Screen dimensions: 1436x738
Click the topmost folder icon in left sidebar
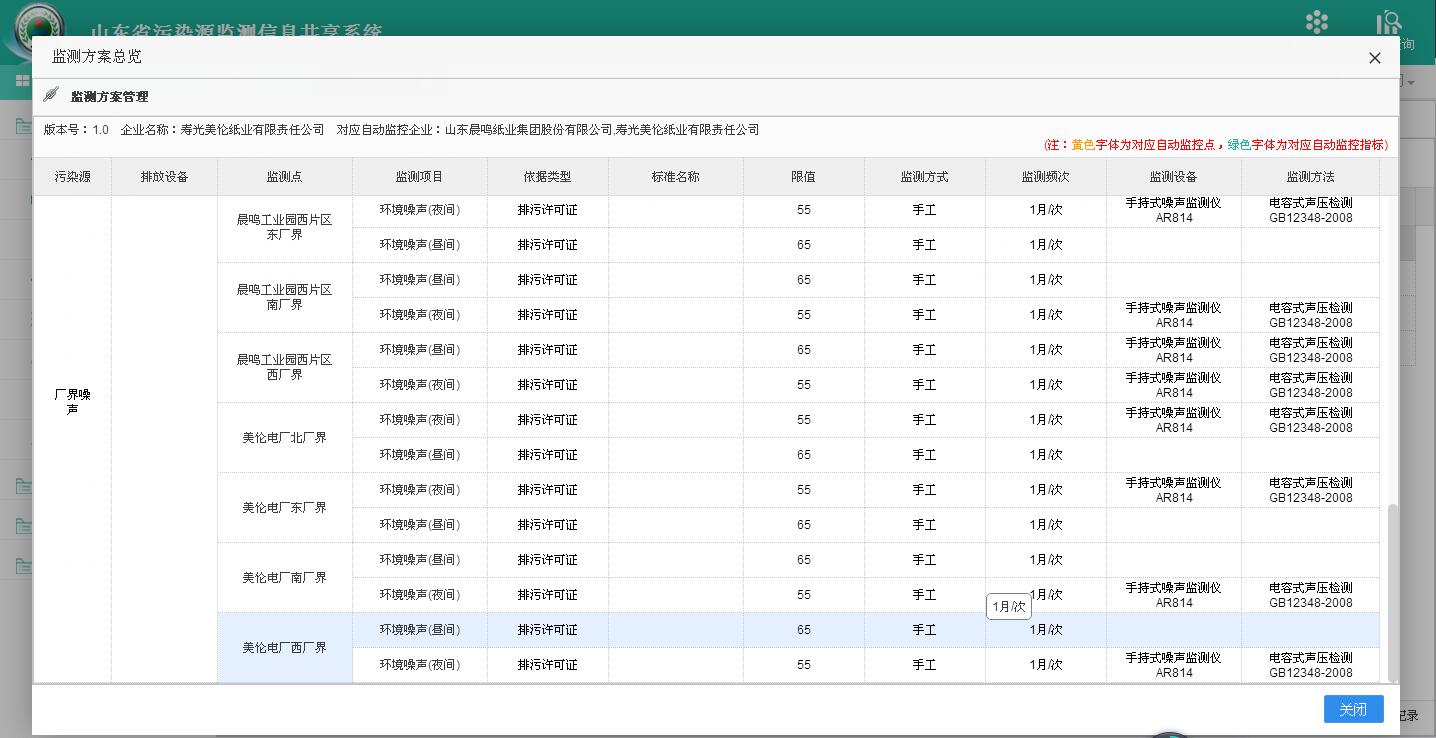(23, 124)
